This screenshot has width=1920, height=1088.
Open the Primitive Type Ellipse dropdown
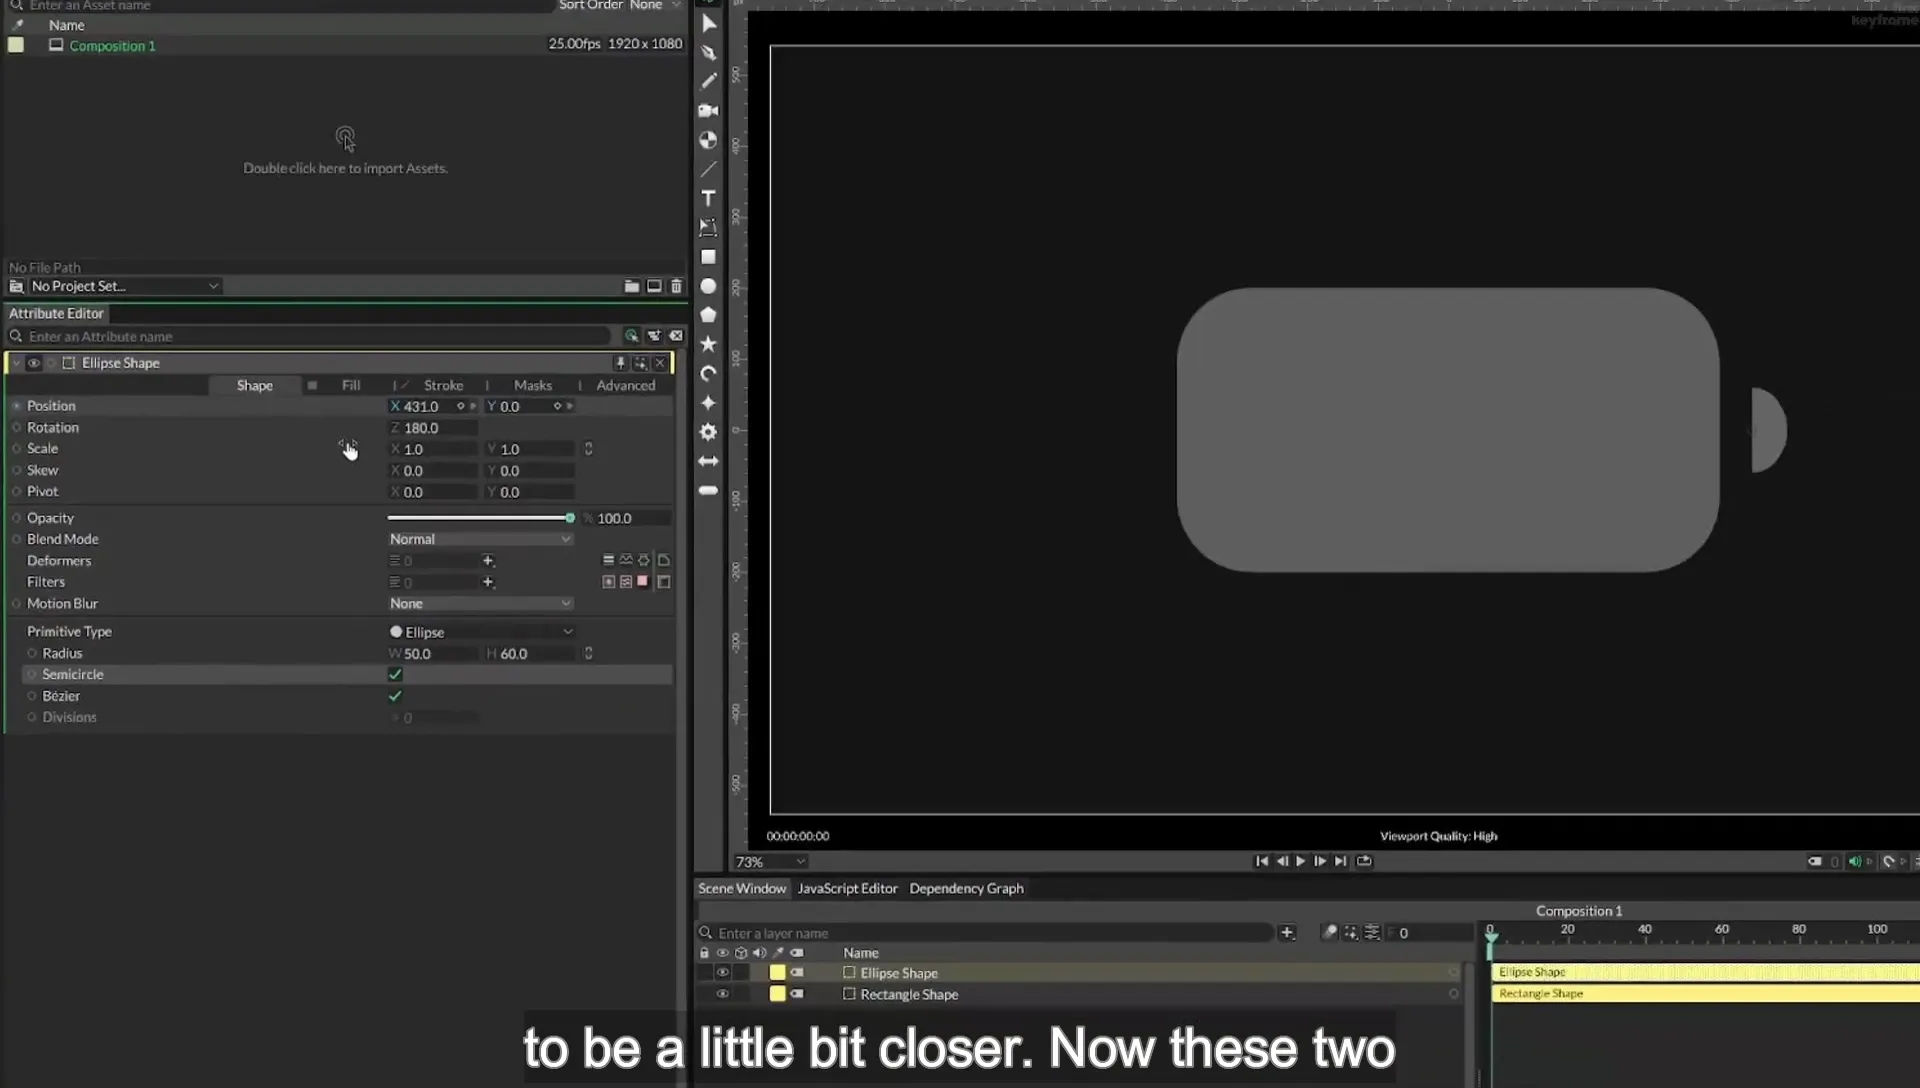click(481, 632)
